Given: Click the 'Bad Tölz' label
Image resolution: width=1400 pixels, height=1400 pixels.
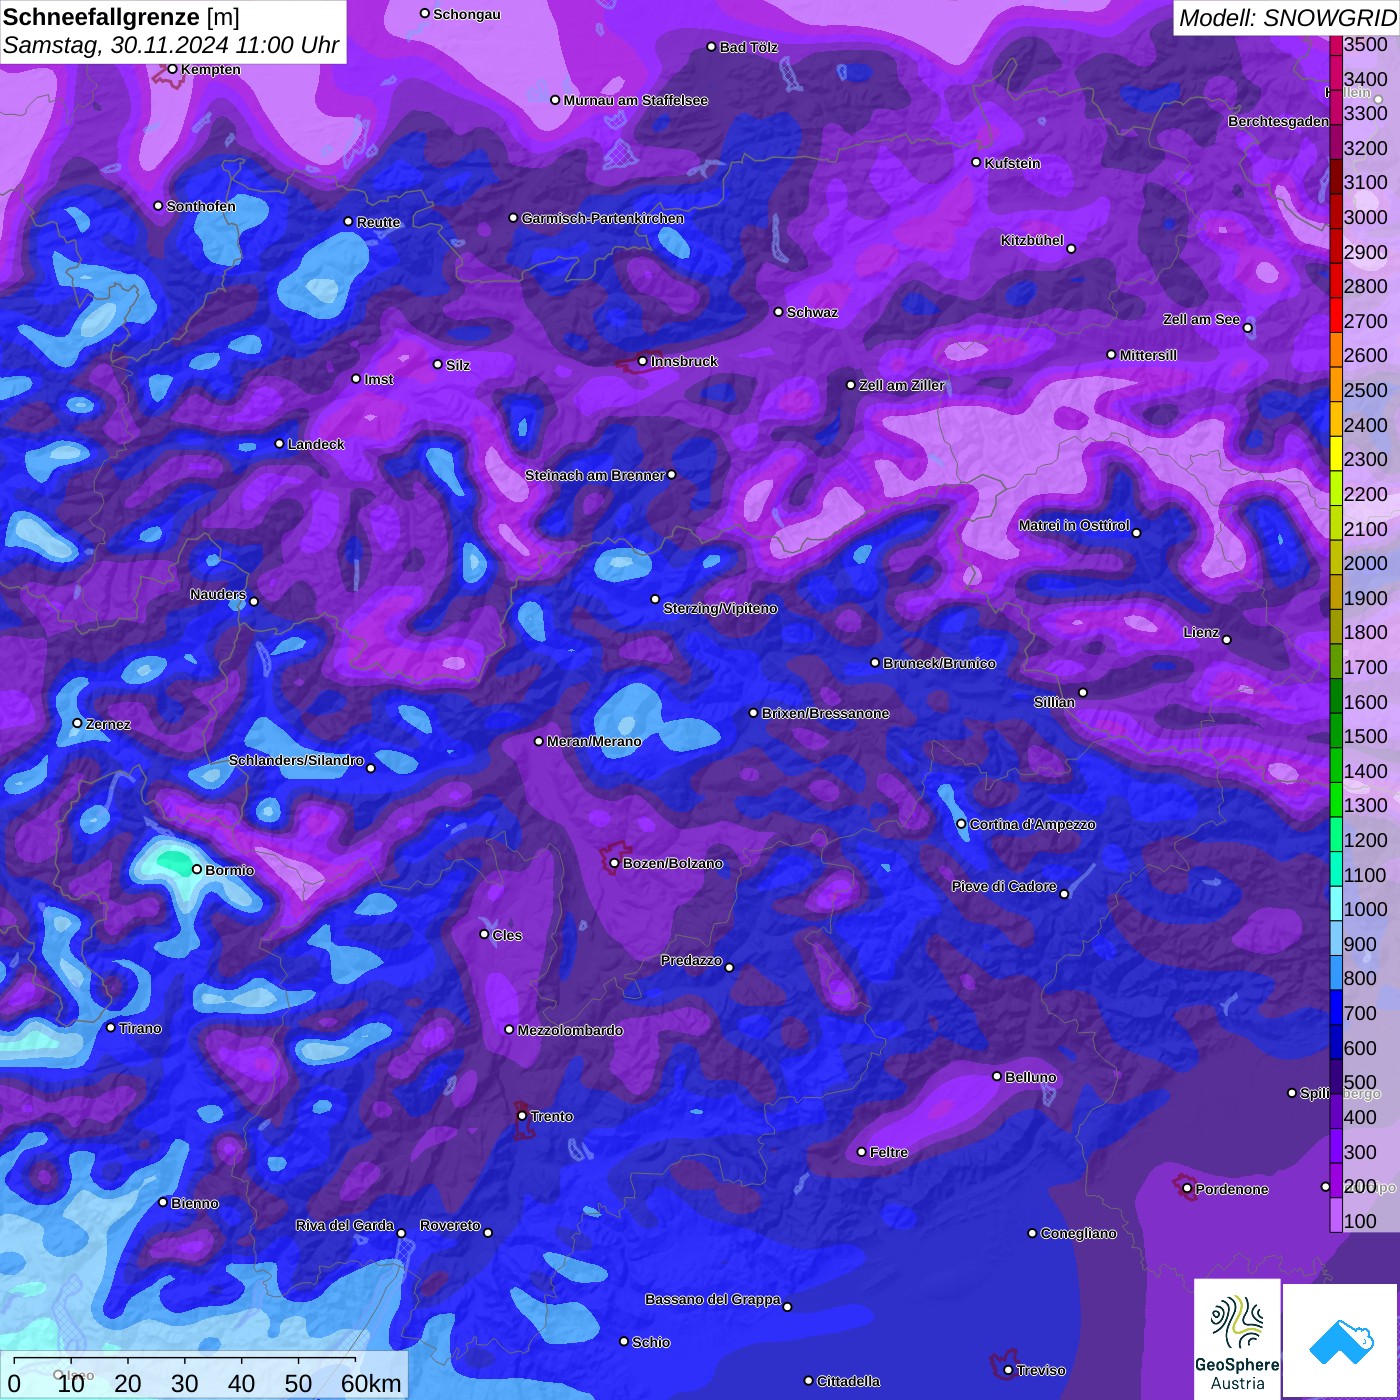Looking at the screenshot, I should pos(748,47).
